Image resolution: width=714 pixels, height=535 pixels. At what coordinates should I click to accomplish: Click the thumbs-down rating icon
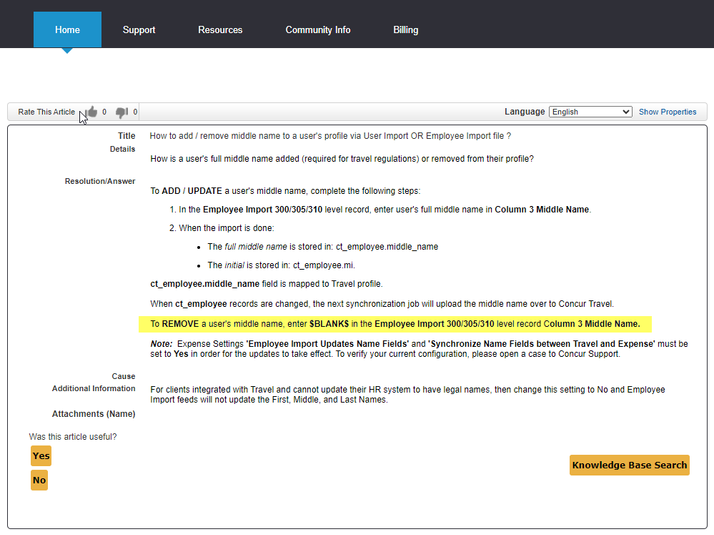(x=122, y=112)
